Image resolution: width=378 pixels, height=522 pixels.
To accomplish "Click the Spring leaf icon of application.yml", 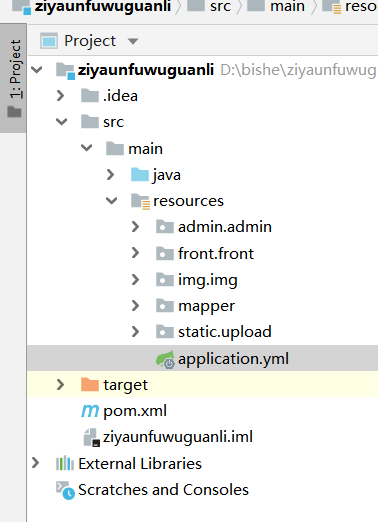I will pos(165,359).
